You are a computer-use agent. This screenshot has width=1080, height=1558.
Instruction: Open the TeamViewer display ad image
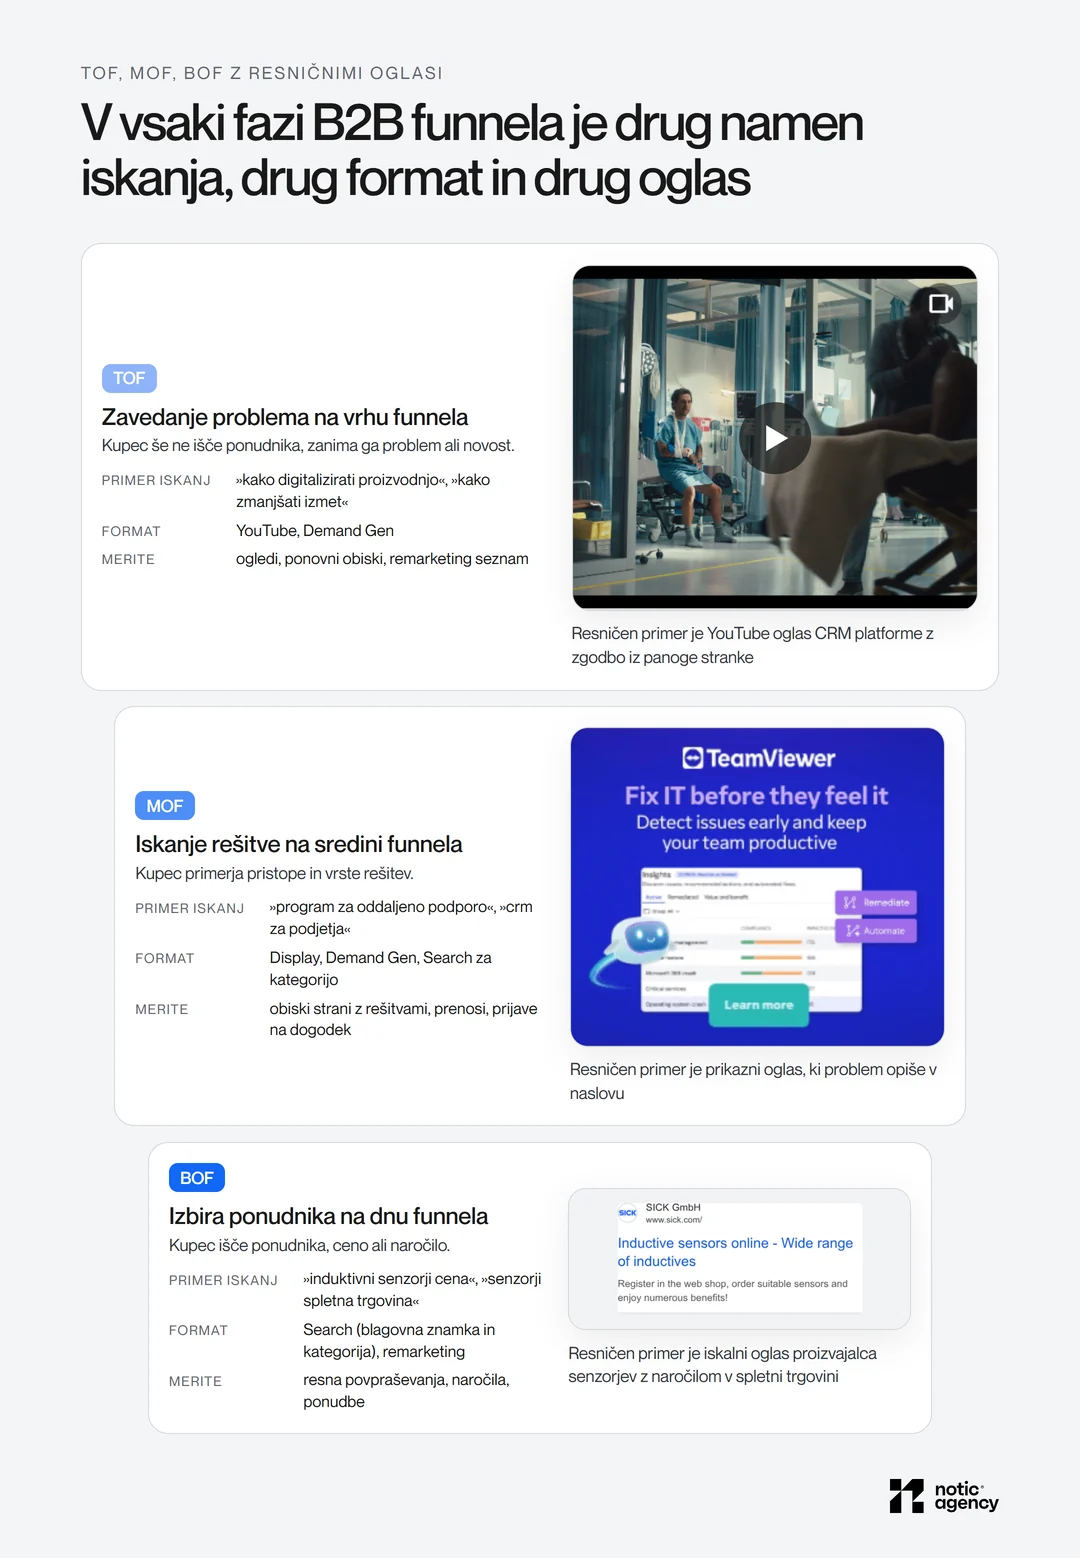757,887
